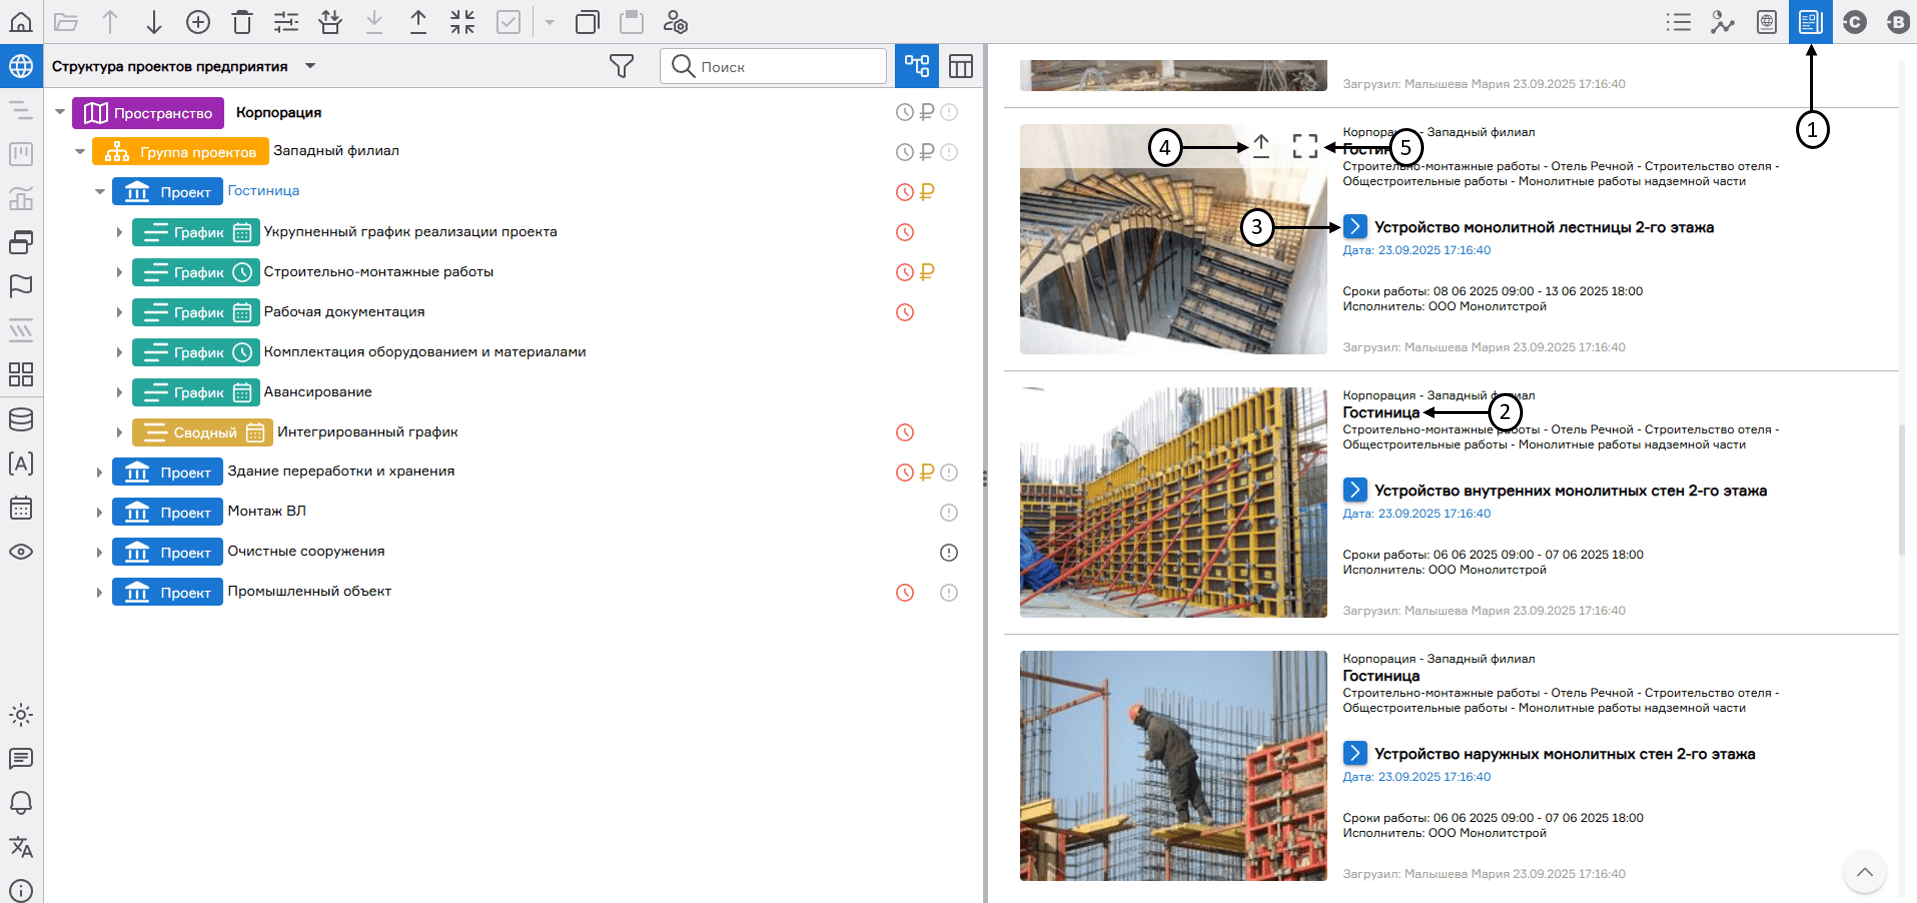Click the home icon in top-left corner
Image resolution: width=1917 pixels, height=903 pixels.
(x=21, y=21)
